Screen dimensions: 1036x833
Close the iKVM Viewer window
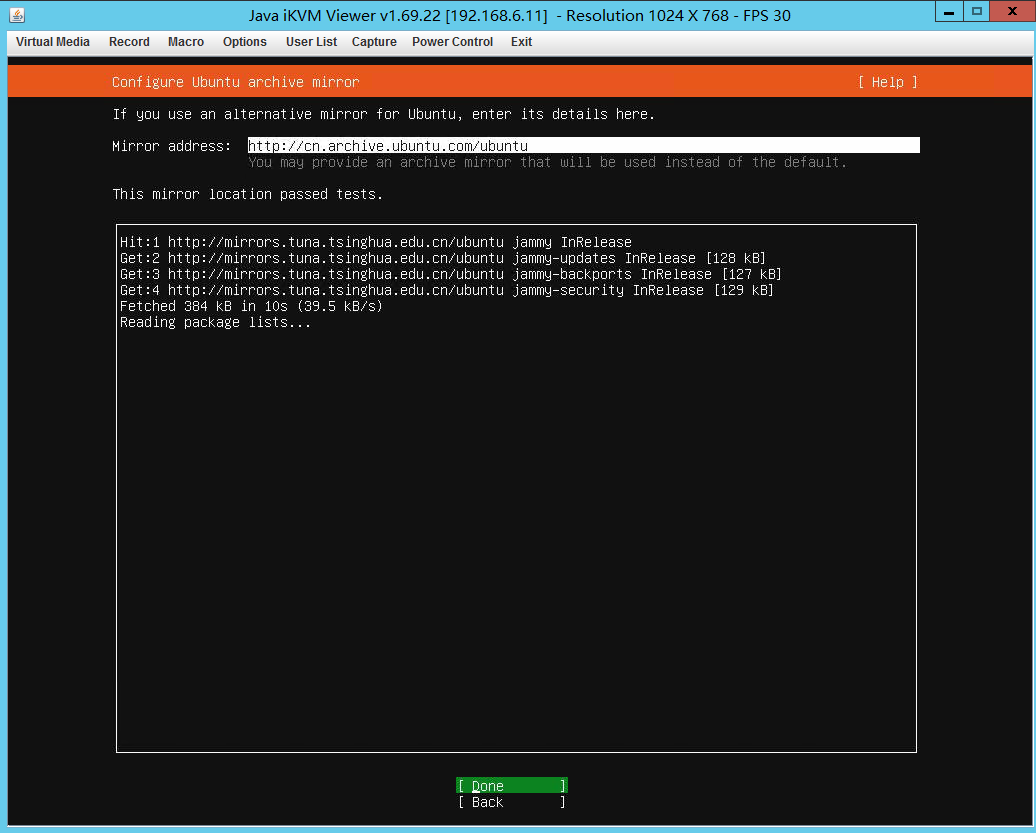pyautogui.click(x=1012, y=11)
